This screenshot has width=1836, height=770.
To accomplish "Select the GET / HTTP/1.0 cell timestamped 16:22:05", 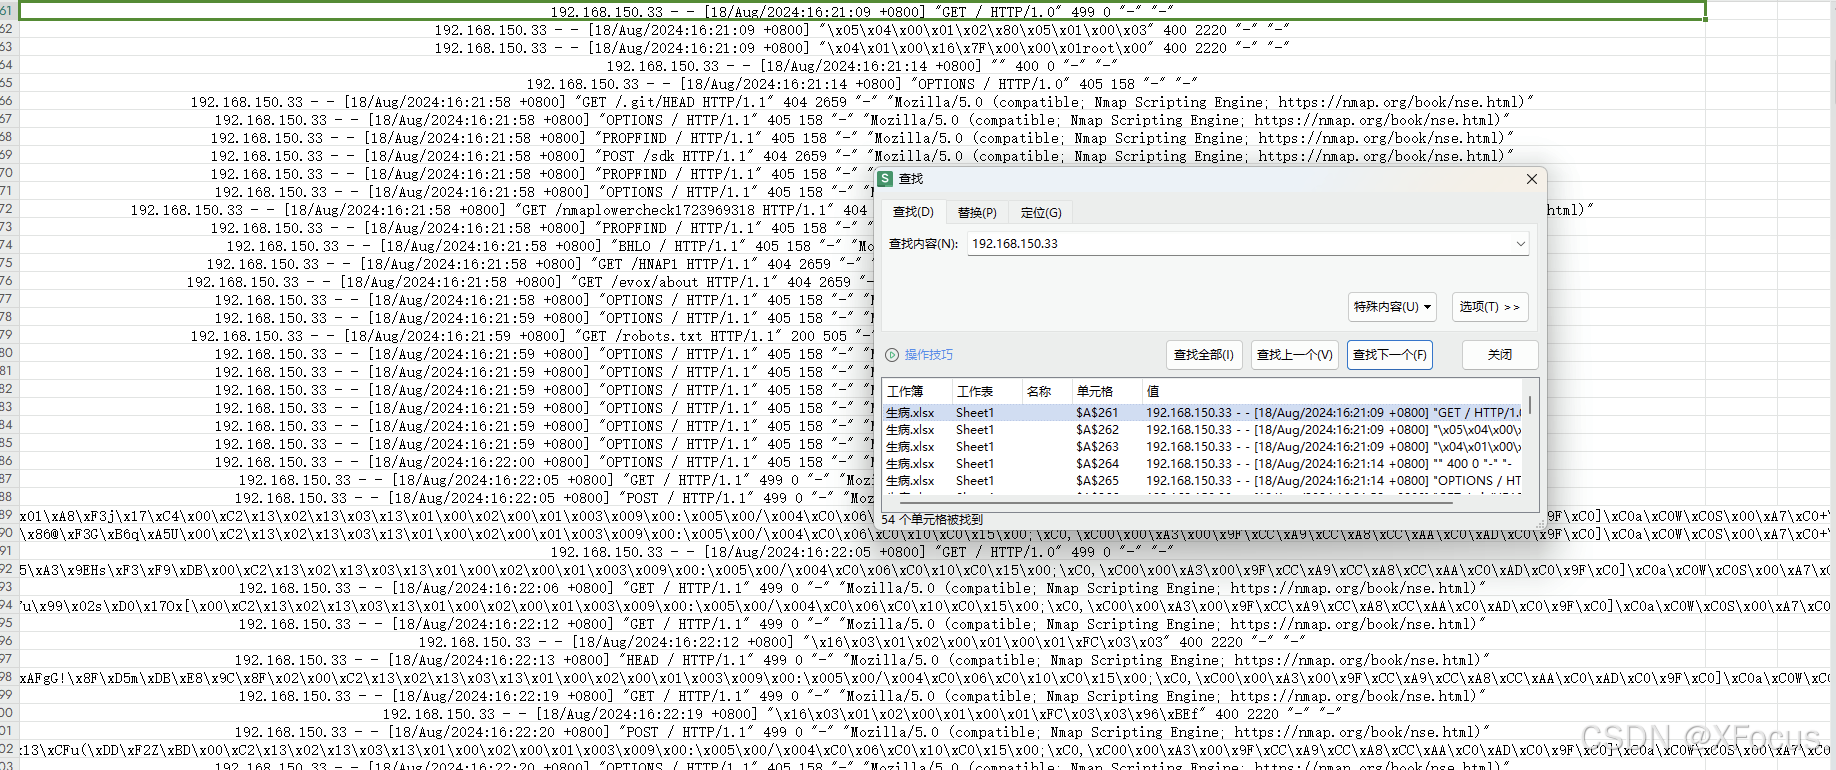I will click(862, 552).
